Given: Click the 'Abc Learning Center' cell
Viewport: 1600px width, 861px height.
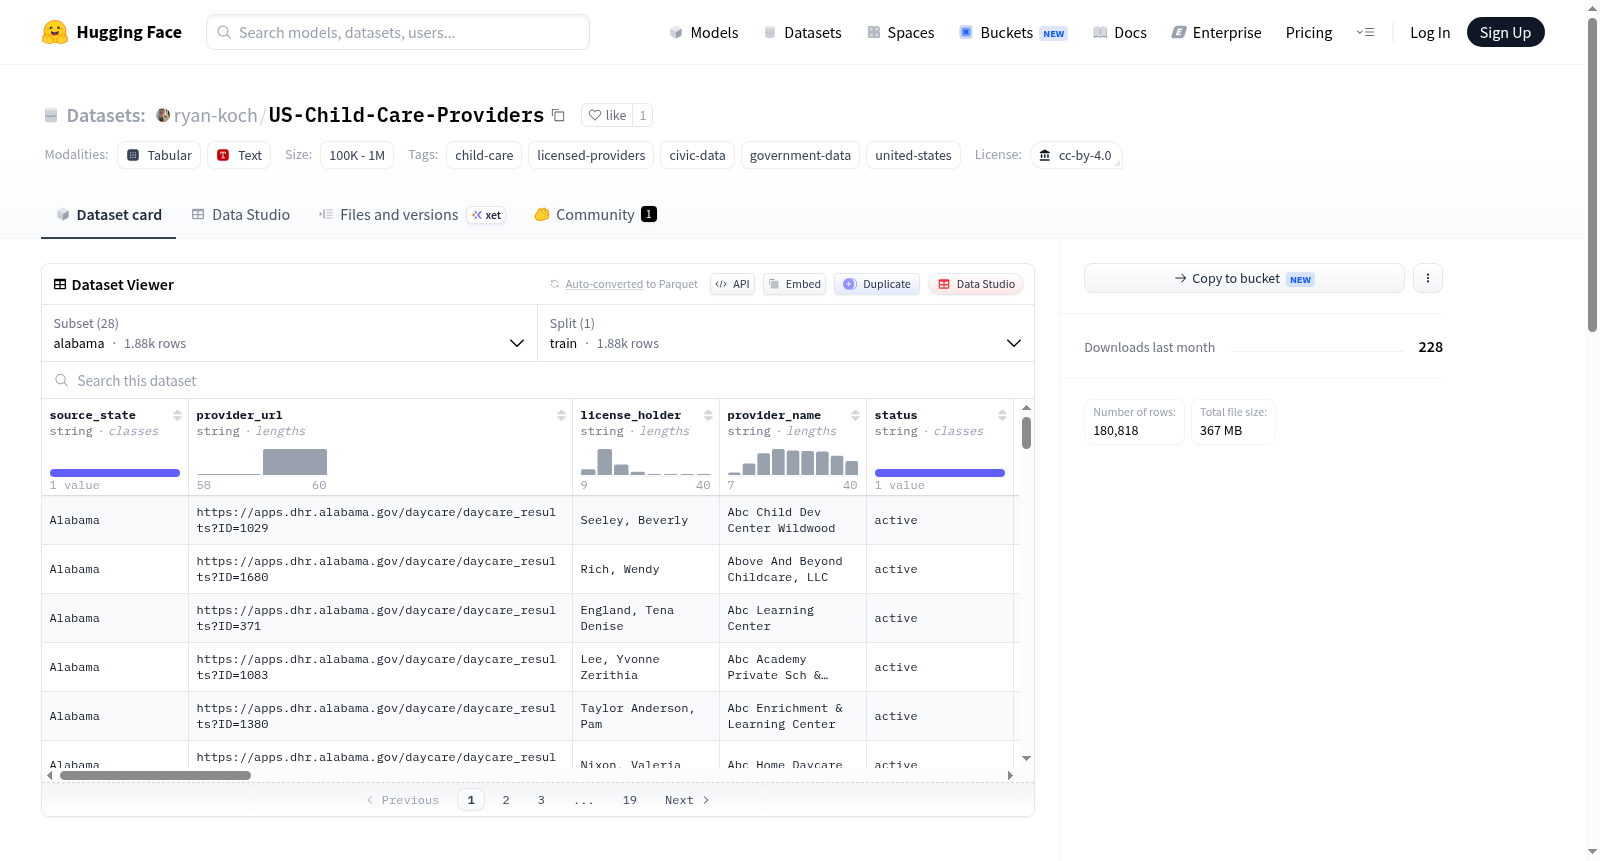Looking at the screenshot, I should click(793, 618).
